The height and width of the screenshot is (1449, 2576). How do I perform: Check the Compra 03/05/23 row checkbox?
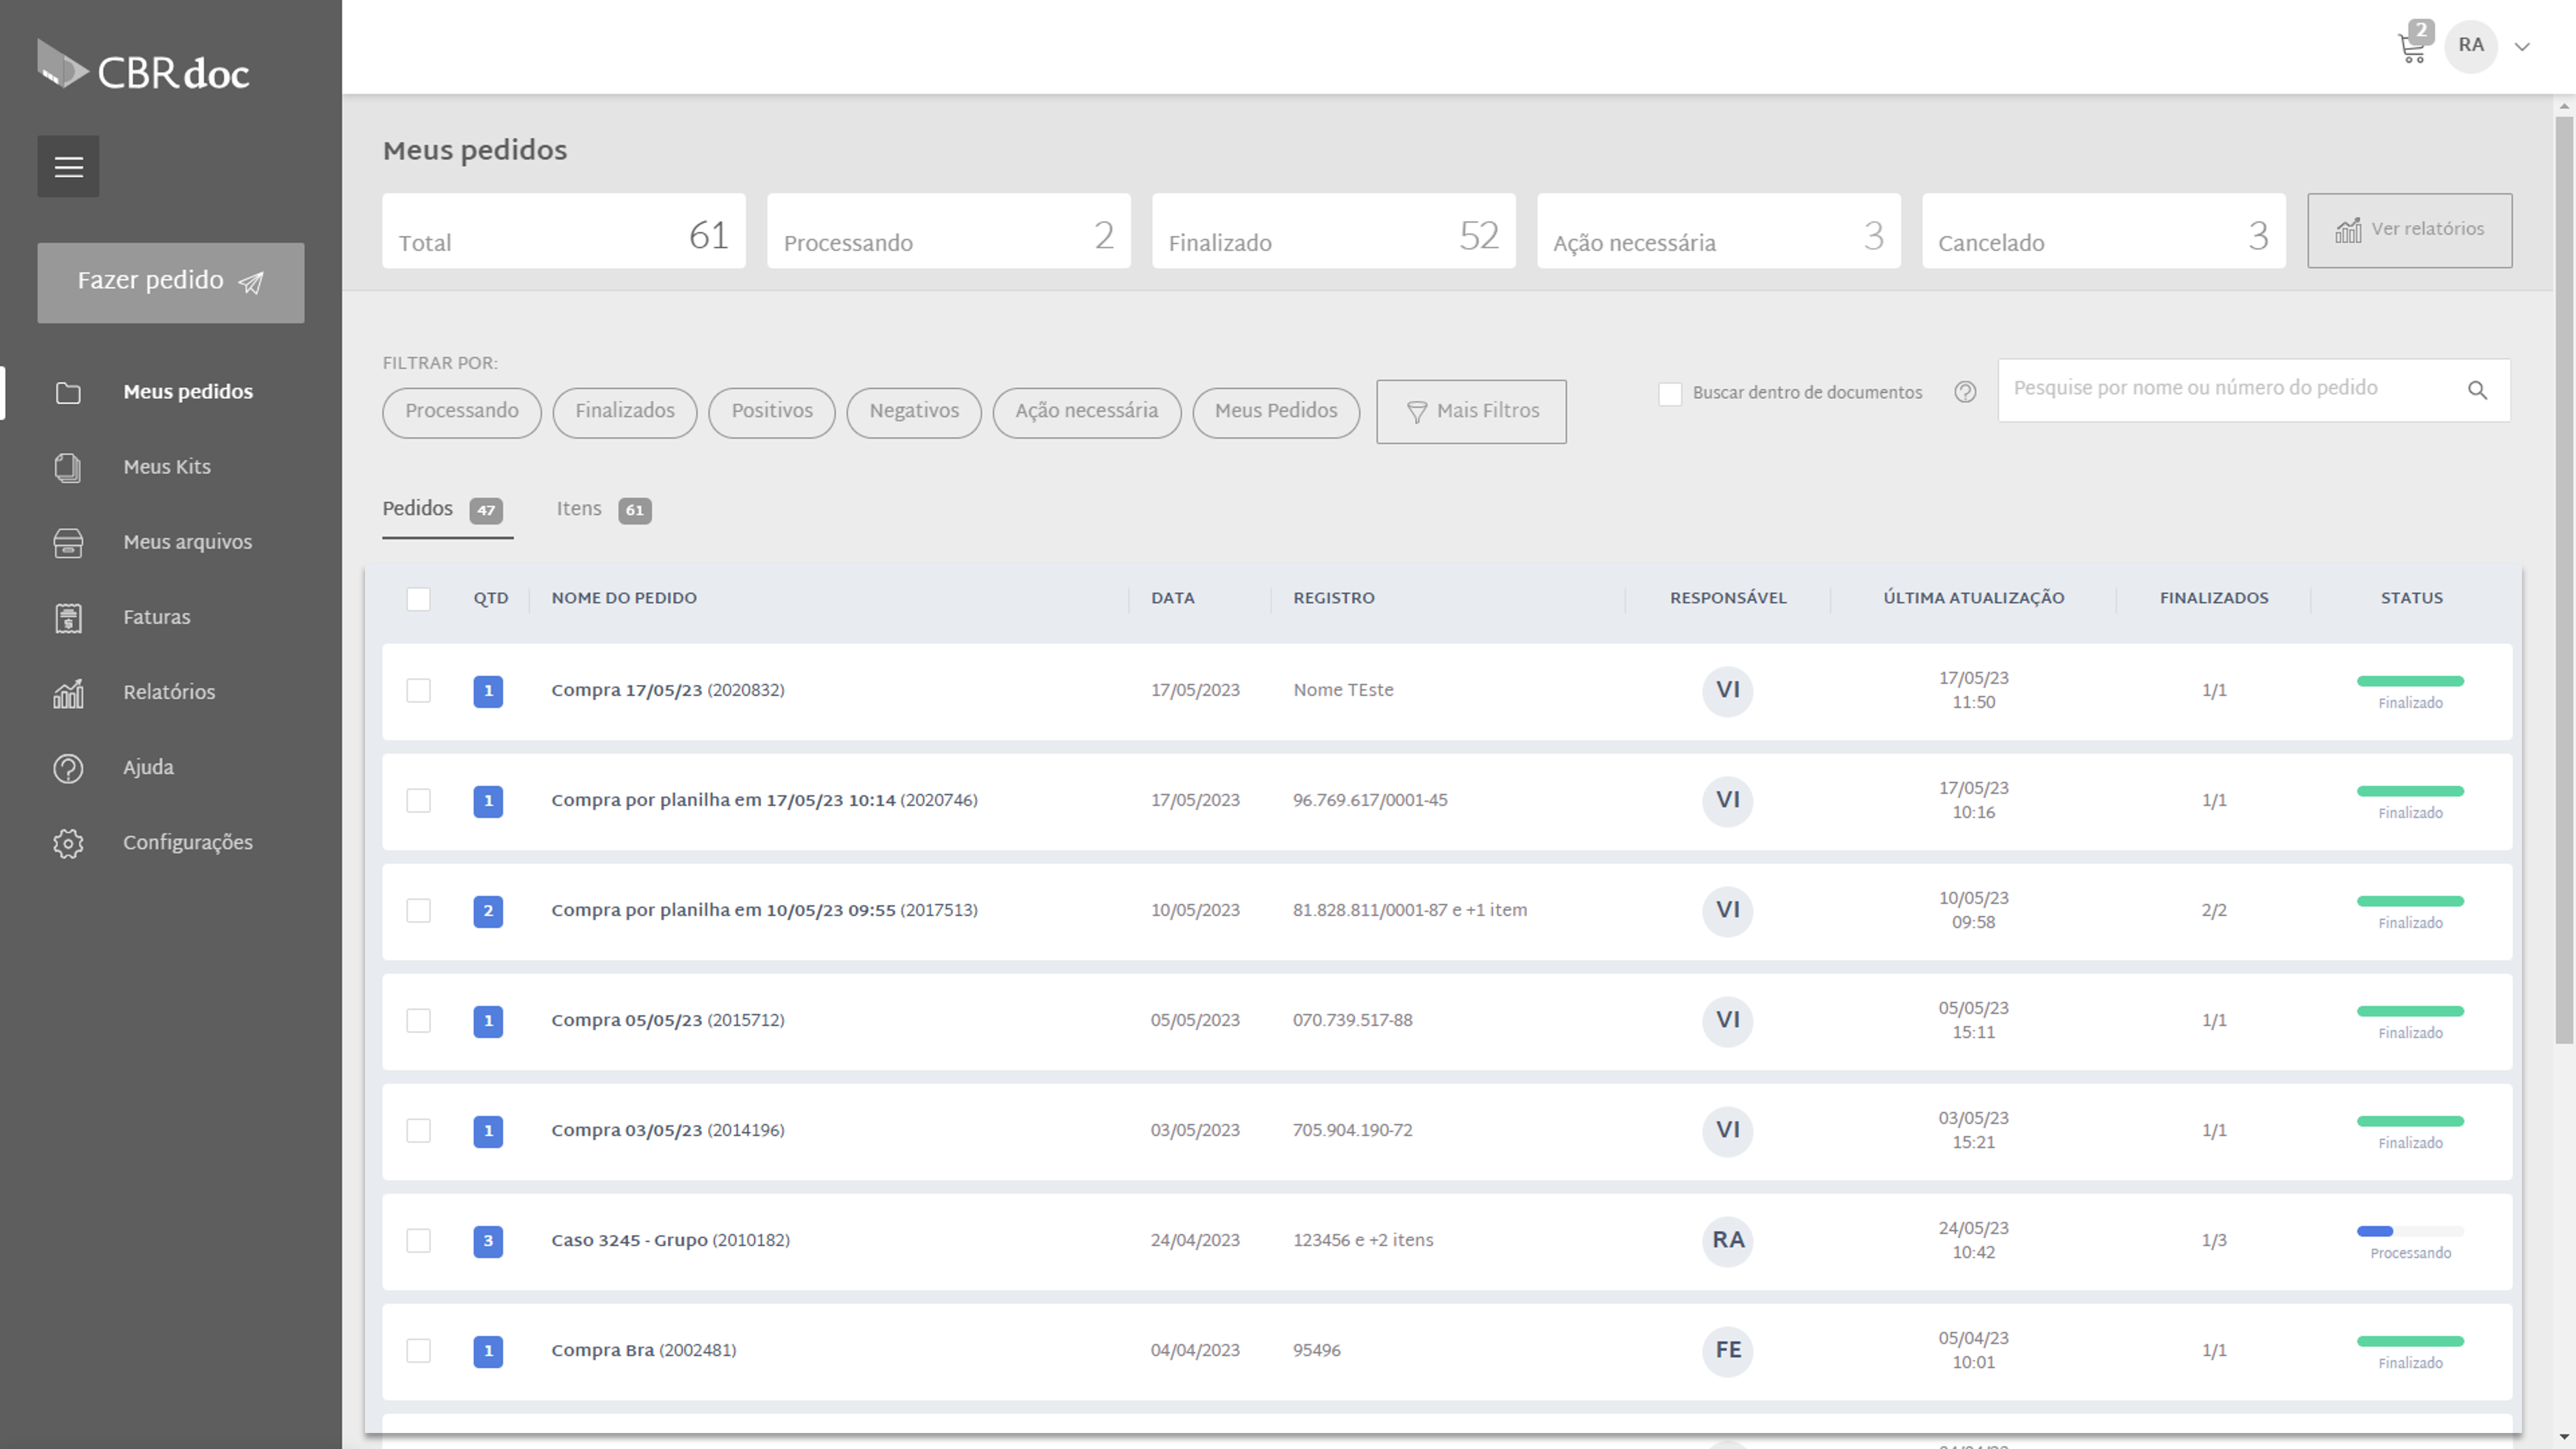[x=418, y=1130]
